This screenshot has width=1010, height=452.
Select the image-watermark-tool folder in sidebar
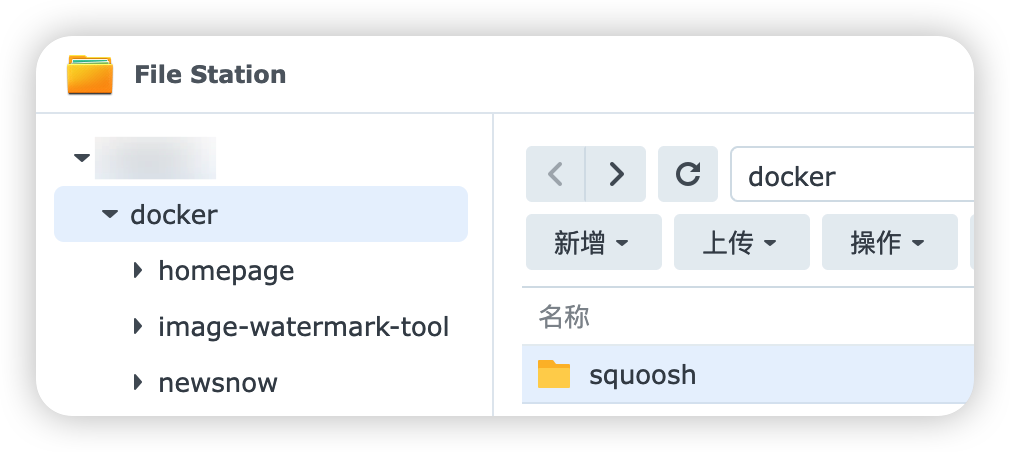pos(303,326)
